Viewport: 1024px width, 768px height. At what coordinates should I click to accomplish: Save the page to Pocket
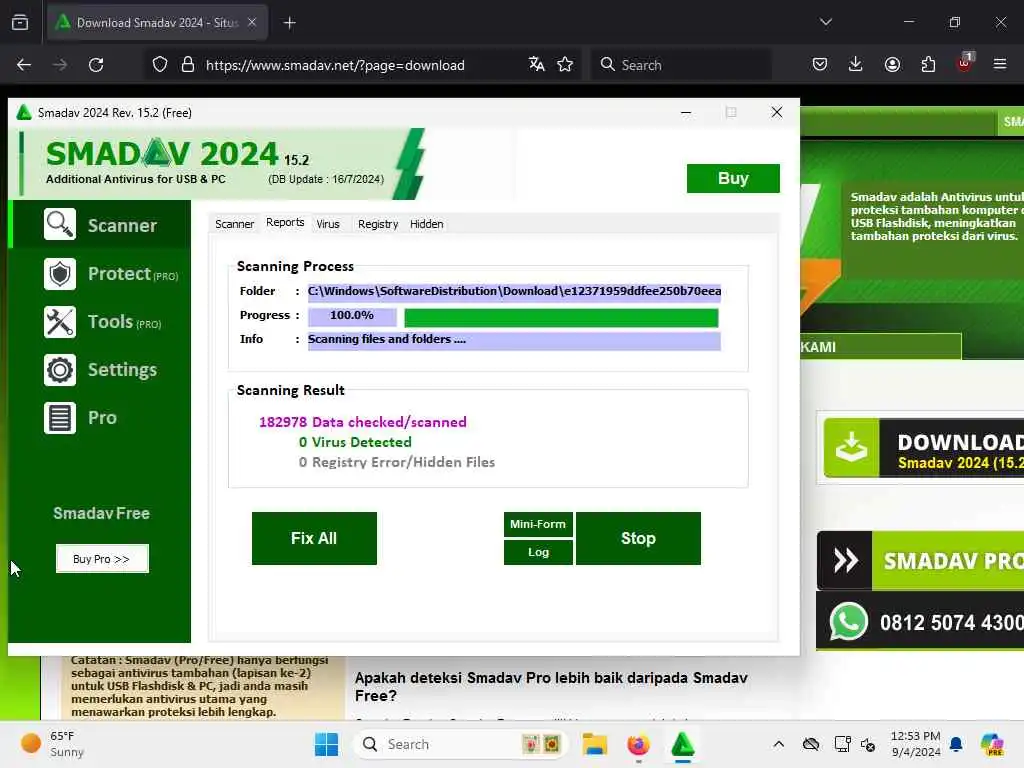click(820, 64)
